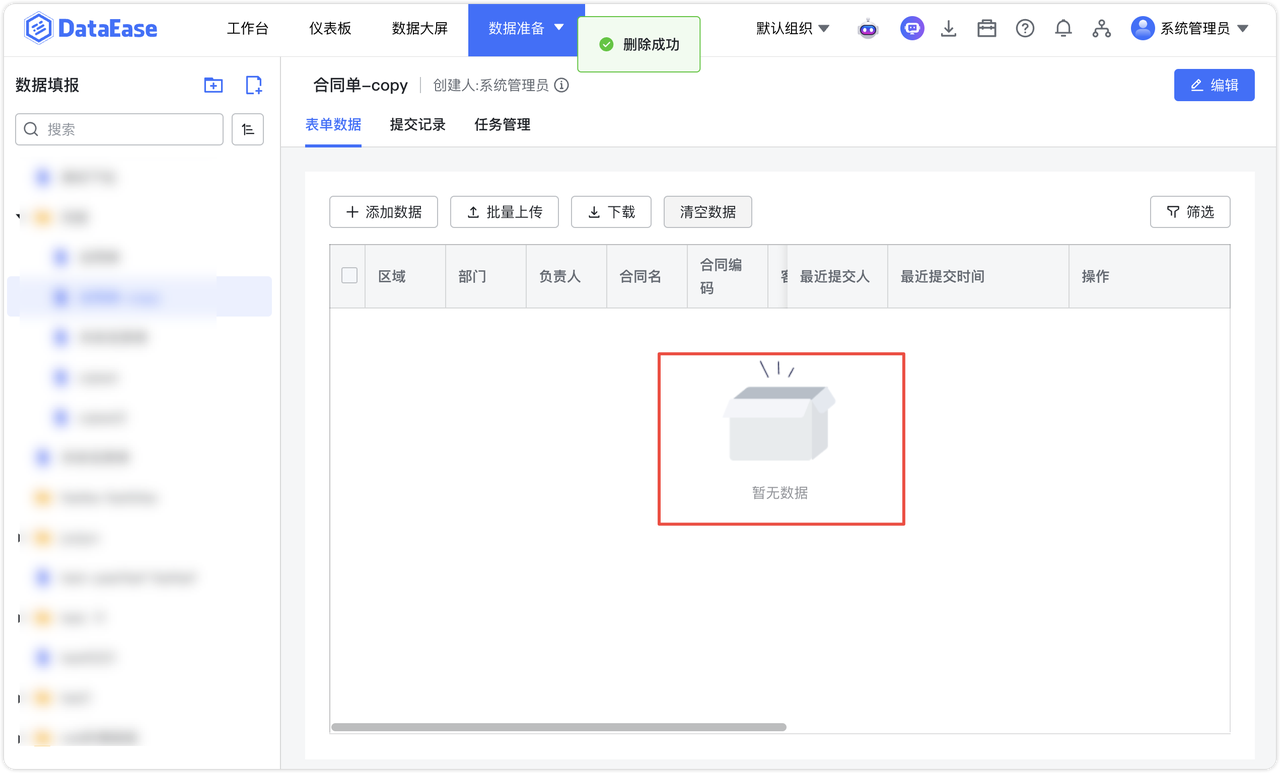Screen dimensions: 1280x773
Task: Open the AI robot assistant icon
Action: point(868,29)
